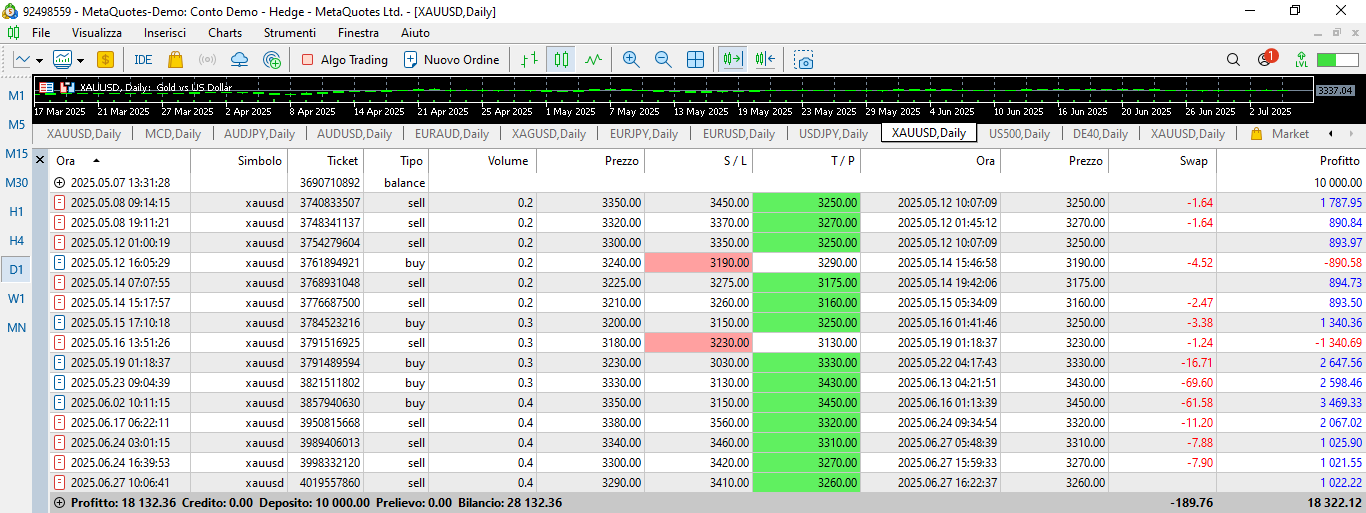Sort by the Ticket column header
Screen dimensions: 1366x513
click(326, 161)
